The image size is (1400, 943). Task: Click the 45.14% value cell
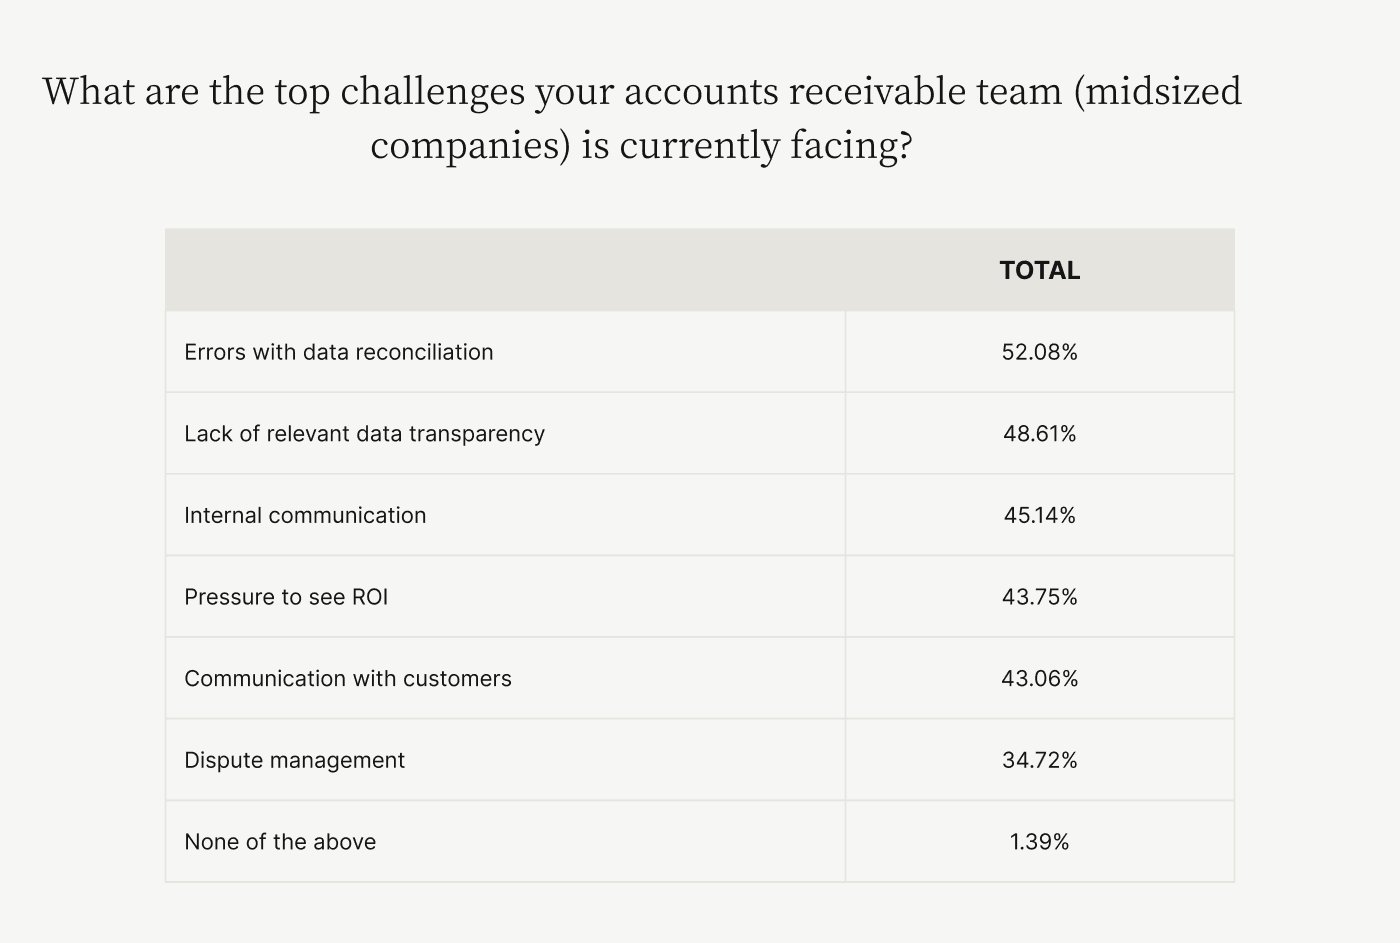pyautogui.click(x=1040, y=515)
